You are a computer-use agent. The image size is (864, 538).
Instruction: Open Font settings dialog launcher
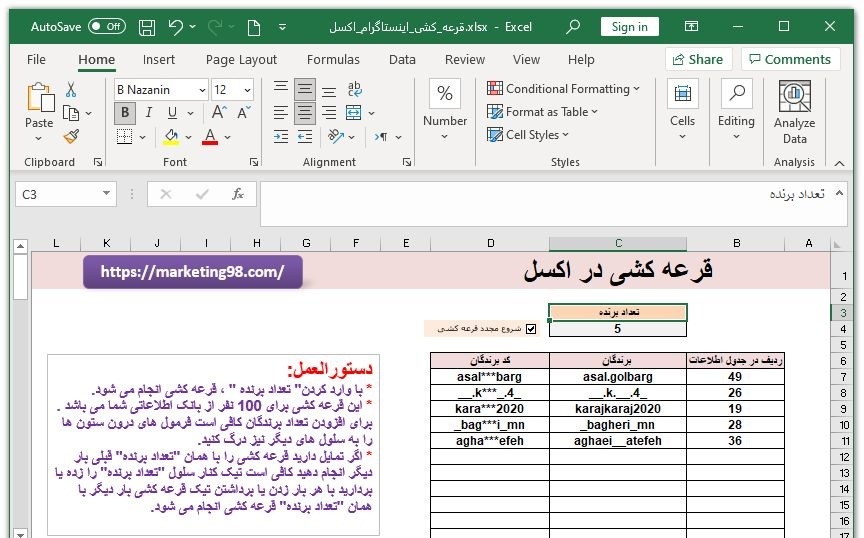click(x=253, y=162)
